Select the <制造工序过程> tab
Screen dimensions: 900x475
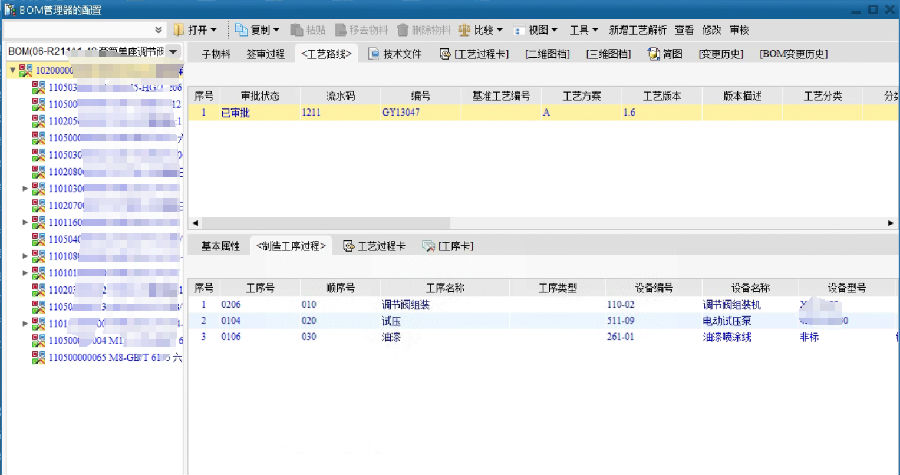click(x=291, y=246)
